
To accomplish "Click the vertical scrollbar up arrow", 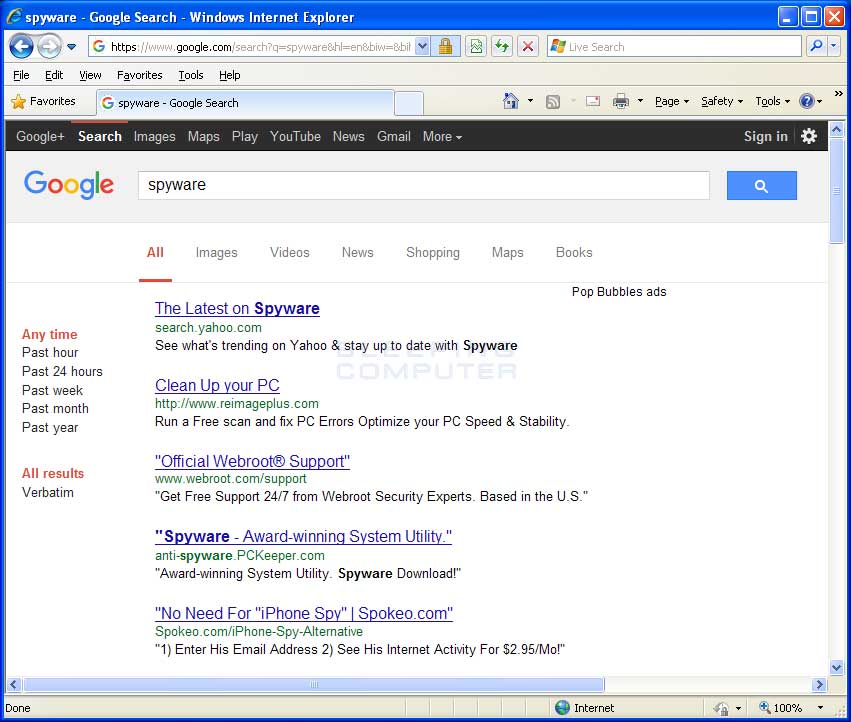I will (x=836, y=129).
